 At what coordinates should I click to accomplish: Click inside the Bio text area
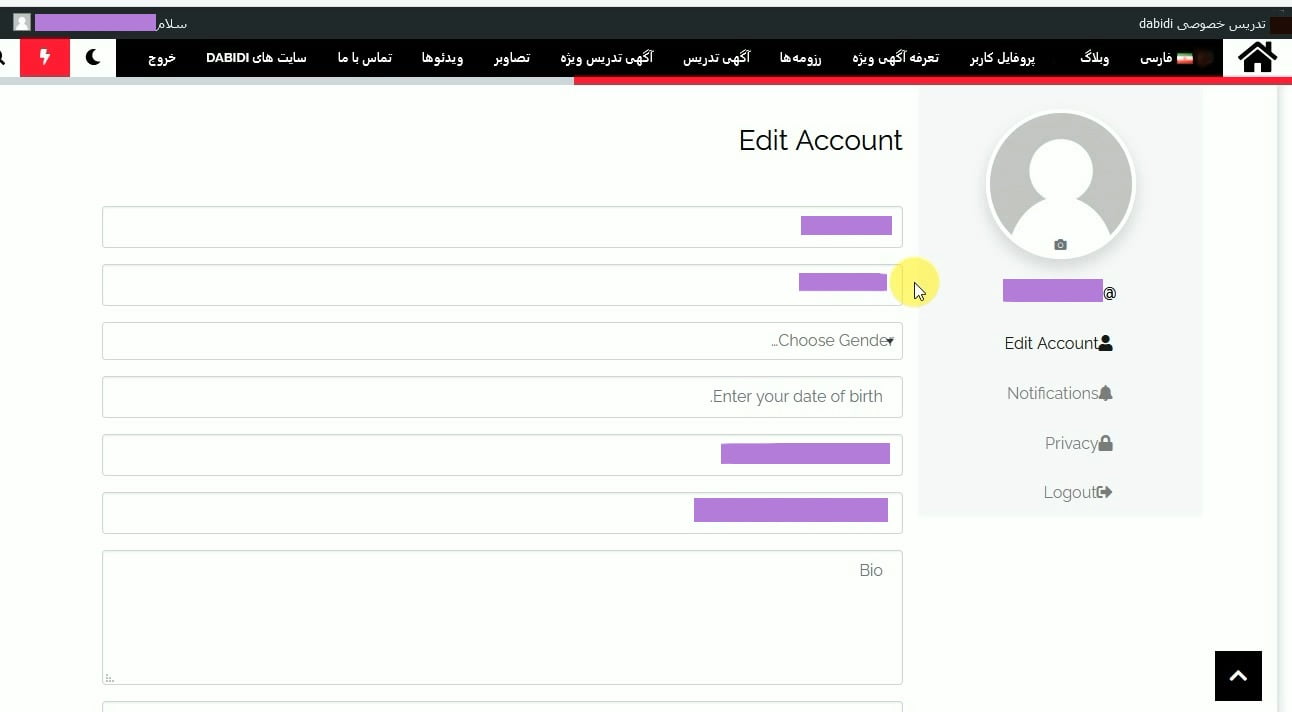(x=502, y=617)
